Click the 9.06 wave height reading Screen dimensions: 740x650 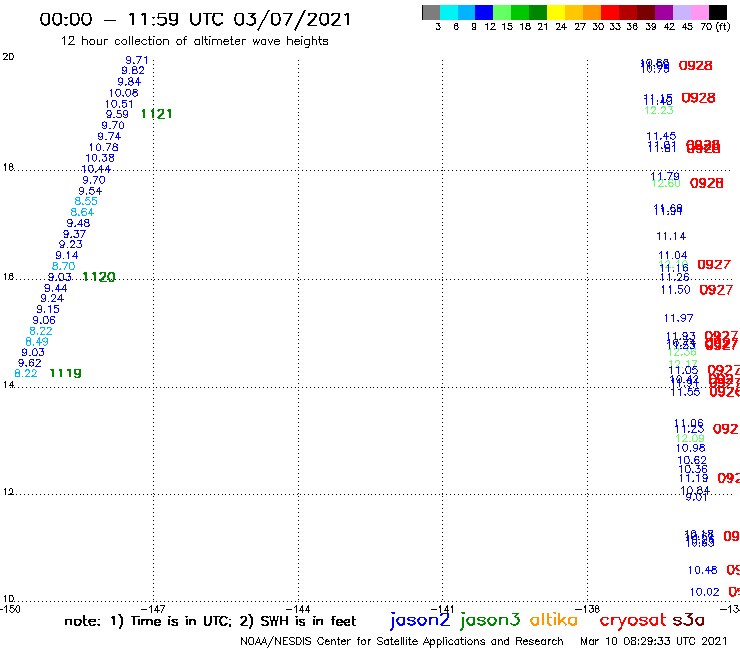tap(44, 320)
